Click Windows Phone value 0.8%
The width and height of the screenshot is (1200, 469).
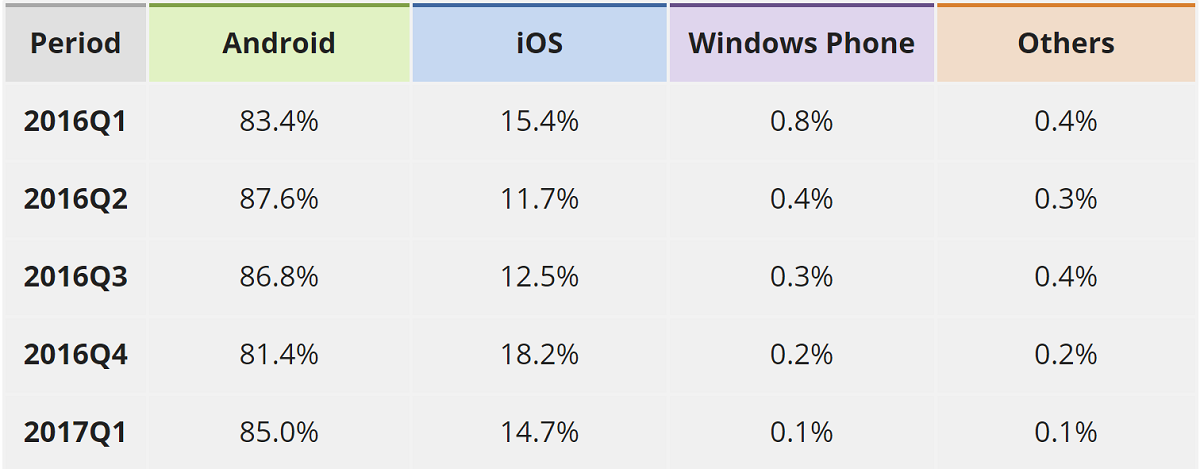tap(801, 122)
